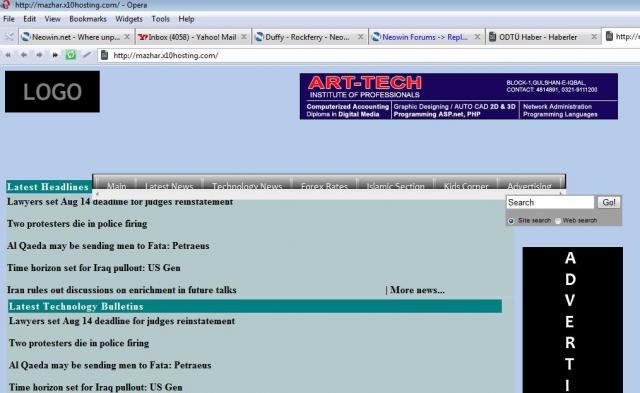This screenshot has width=640, height=393.
Task: Switch to Neowin.net tab
Action: pos(76,37)
